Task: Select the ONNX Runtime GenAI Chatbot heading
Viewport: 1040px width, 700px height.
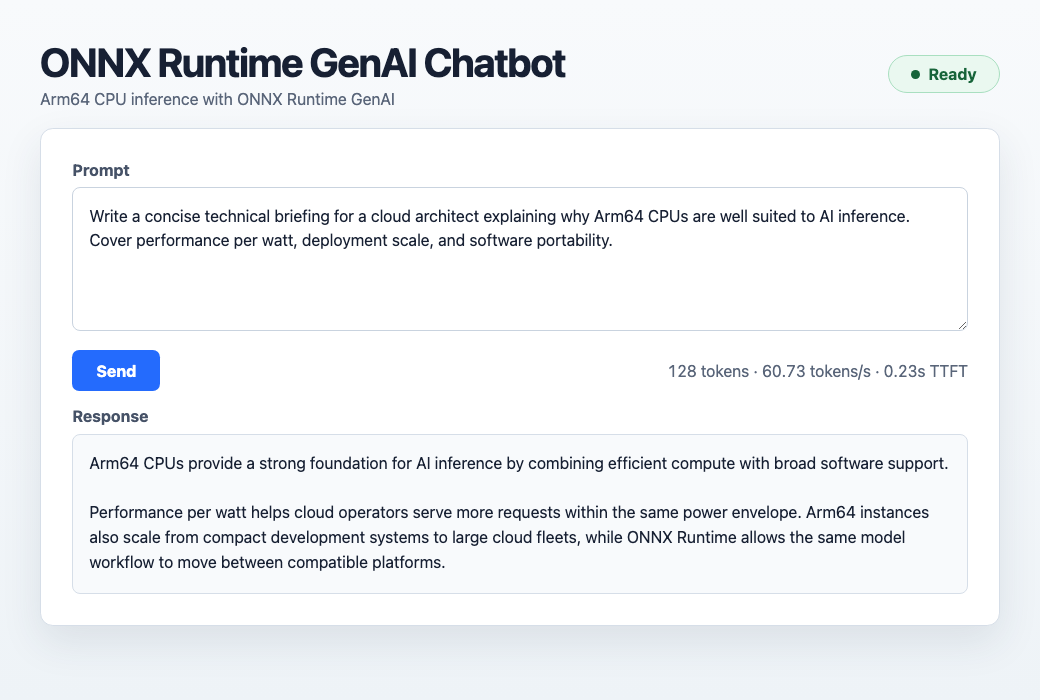Action: [302, 63]
